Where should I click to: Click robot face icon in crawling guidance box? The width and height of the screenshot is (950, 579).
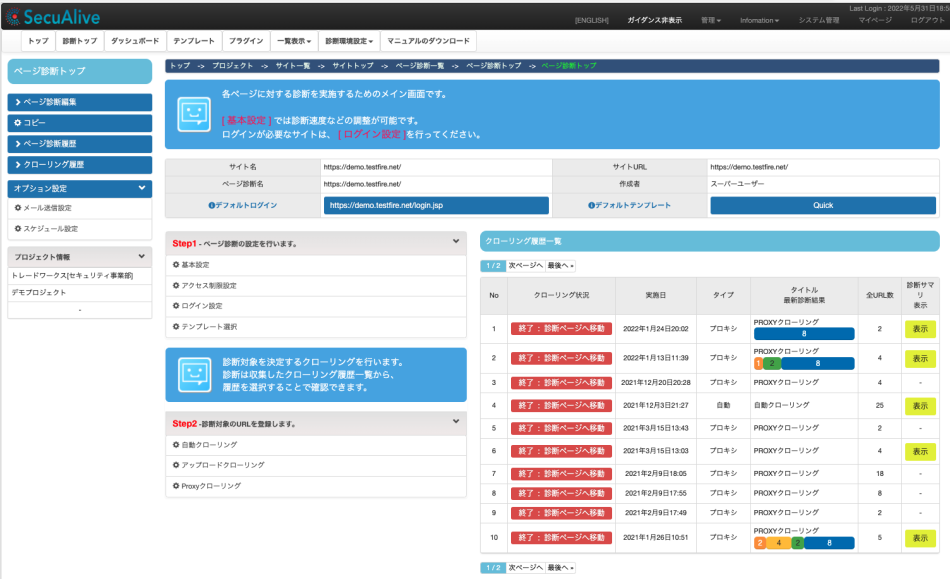pos(194,374)
